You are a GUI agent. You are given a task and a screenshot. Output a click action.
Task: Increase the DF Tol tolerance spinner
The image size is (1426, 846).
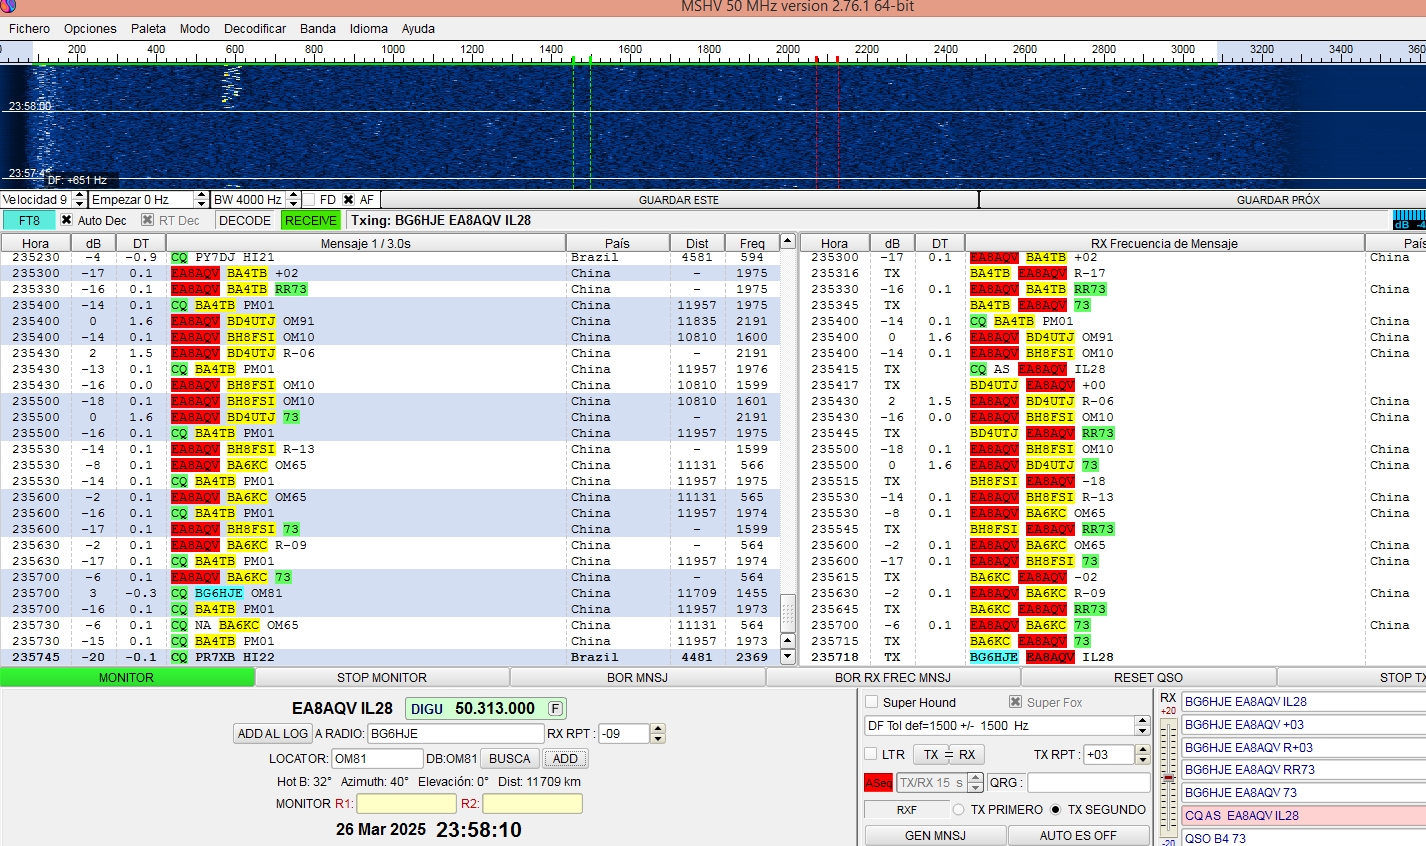coord(1142,721)
